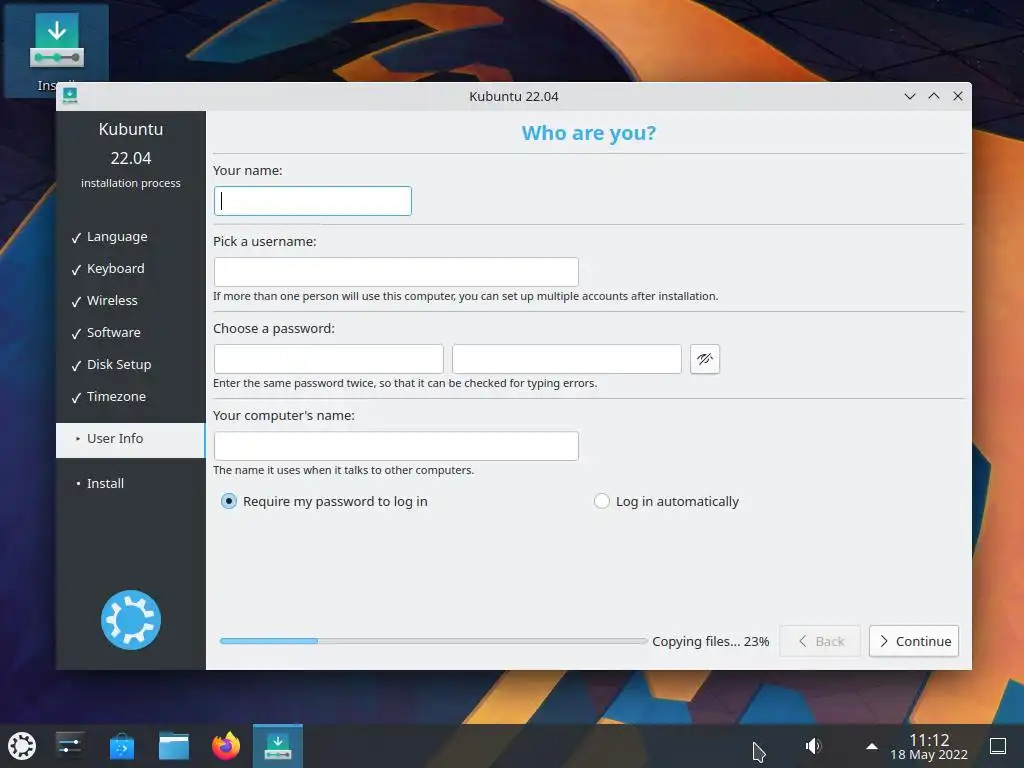This screenshot has width=1024, height=768.
Task: Select the User Info step in sidebar
Action: tap(131, 440)
